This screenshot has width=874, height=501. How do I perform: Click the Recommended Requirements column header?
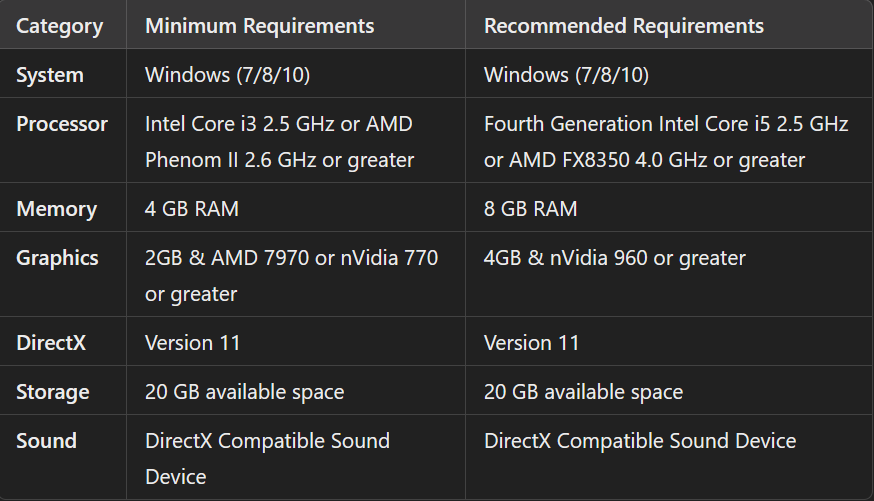click(x=623, y=26)
